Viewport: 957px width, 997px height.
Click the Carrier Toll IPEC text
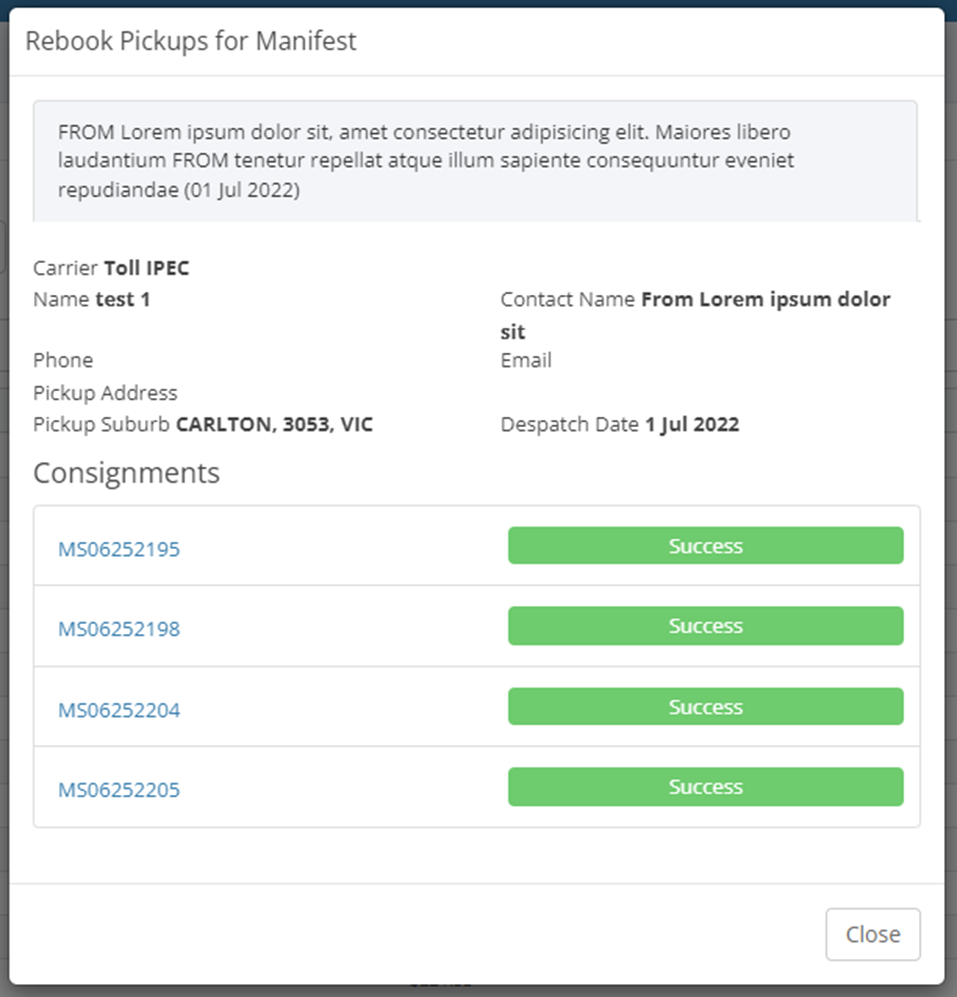pos(111,268)
